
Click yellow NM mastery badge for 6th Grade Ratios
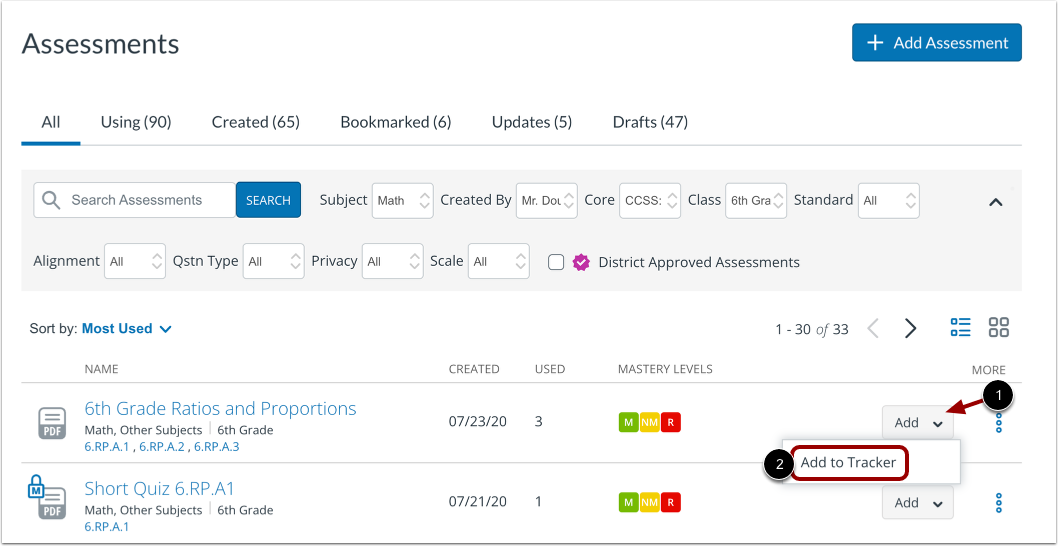(x=650, y=423)
